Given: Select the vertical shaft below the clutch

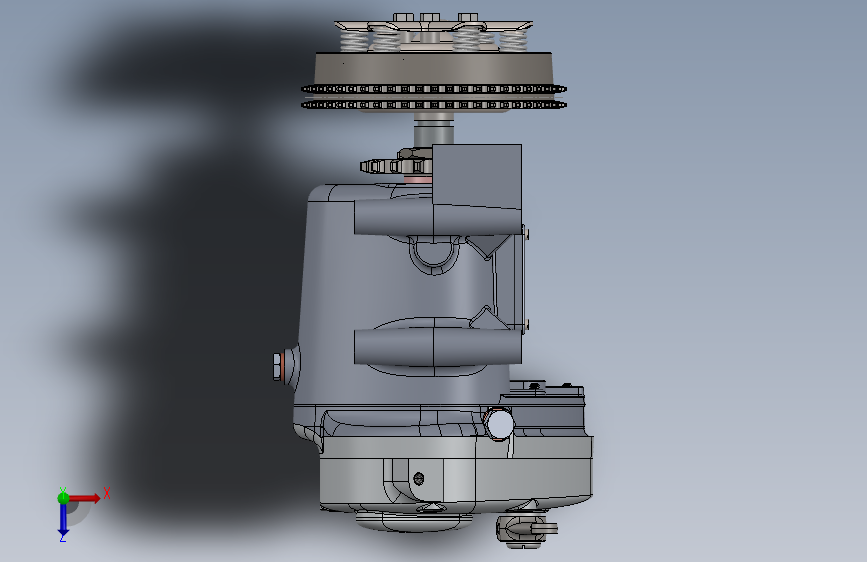Looking at the screenshot, I should coord(434,129).
